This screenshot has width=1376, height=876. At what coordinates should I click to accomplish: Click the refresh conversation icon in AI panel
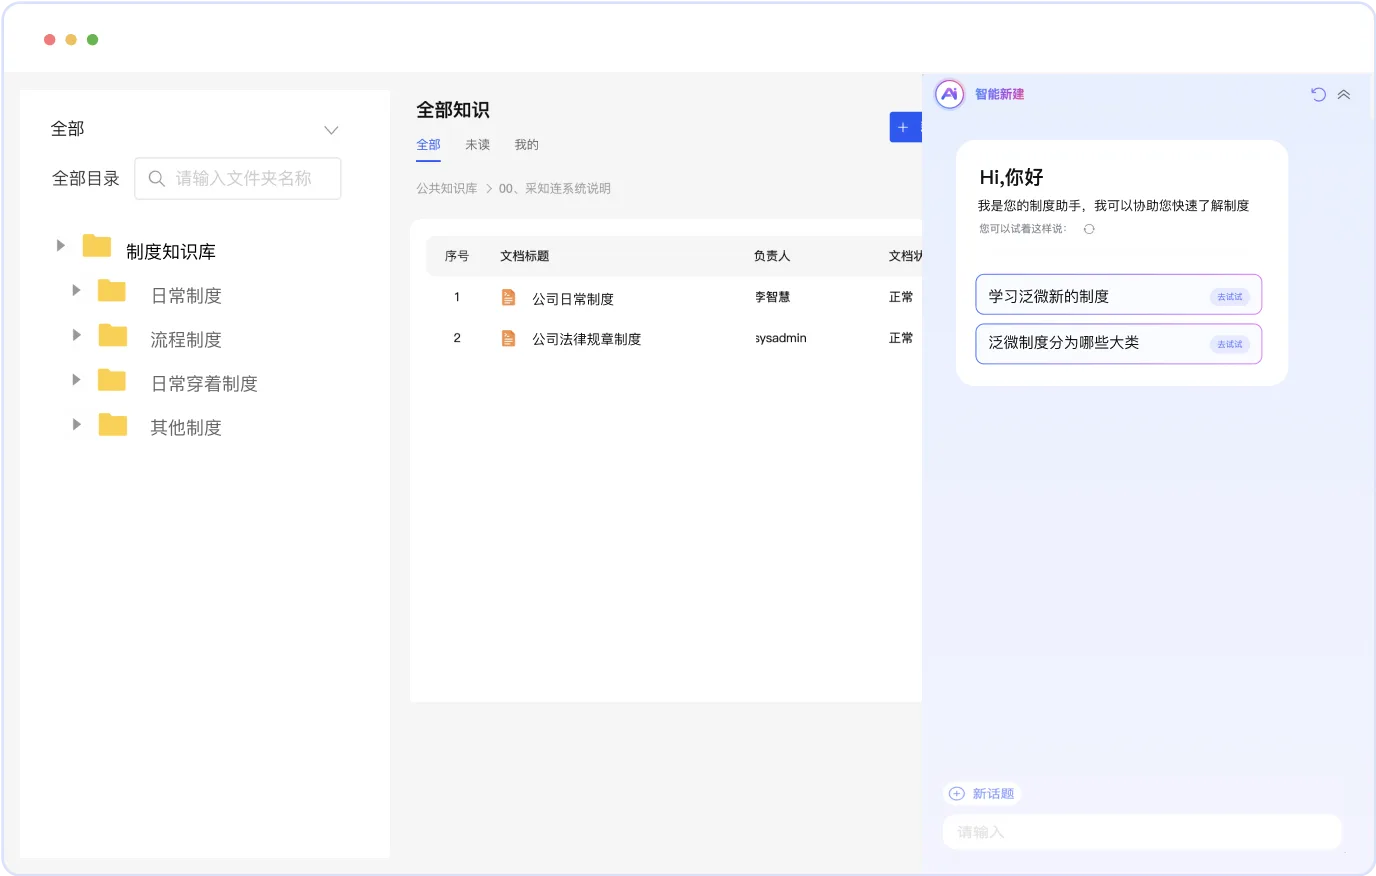pyautogui.click(x=1318, y=94)
